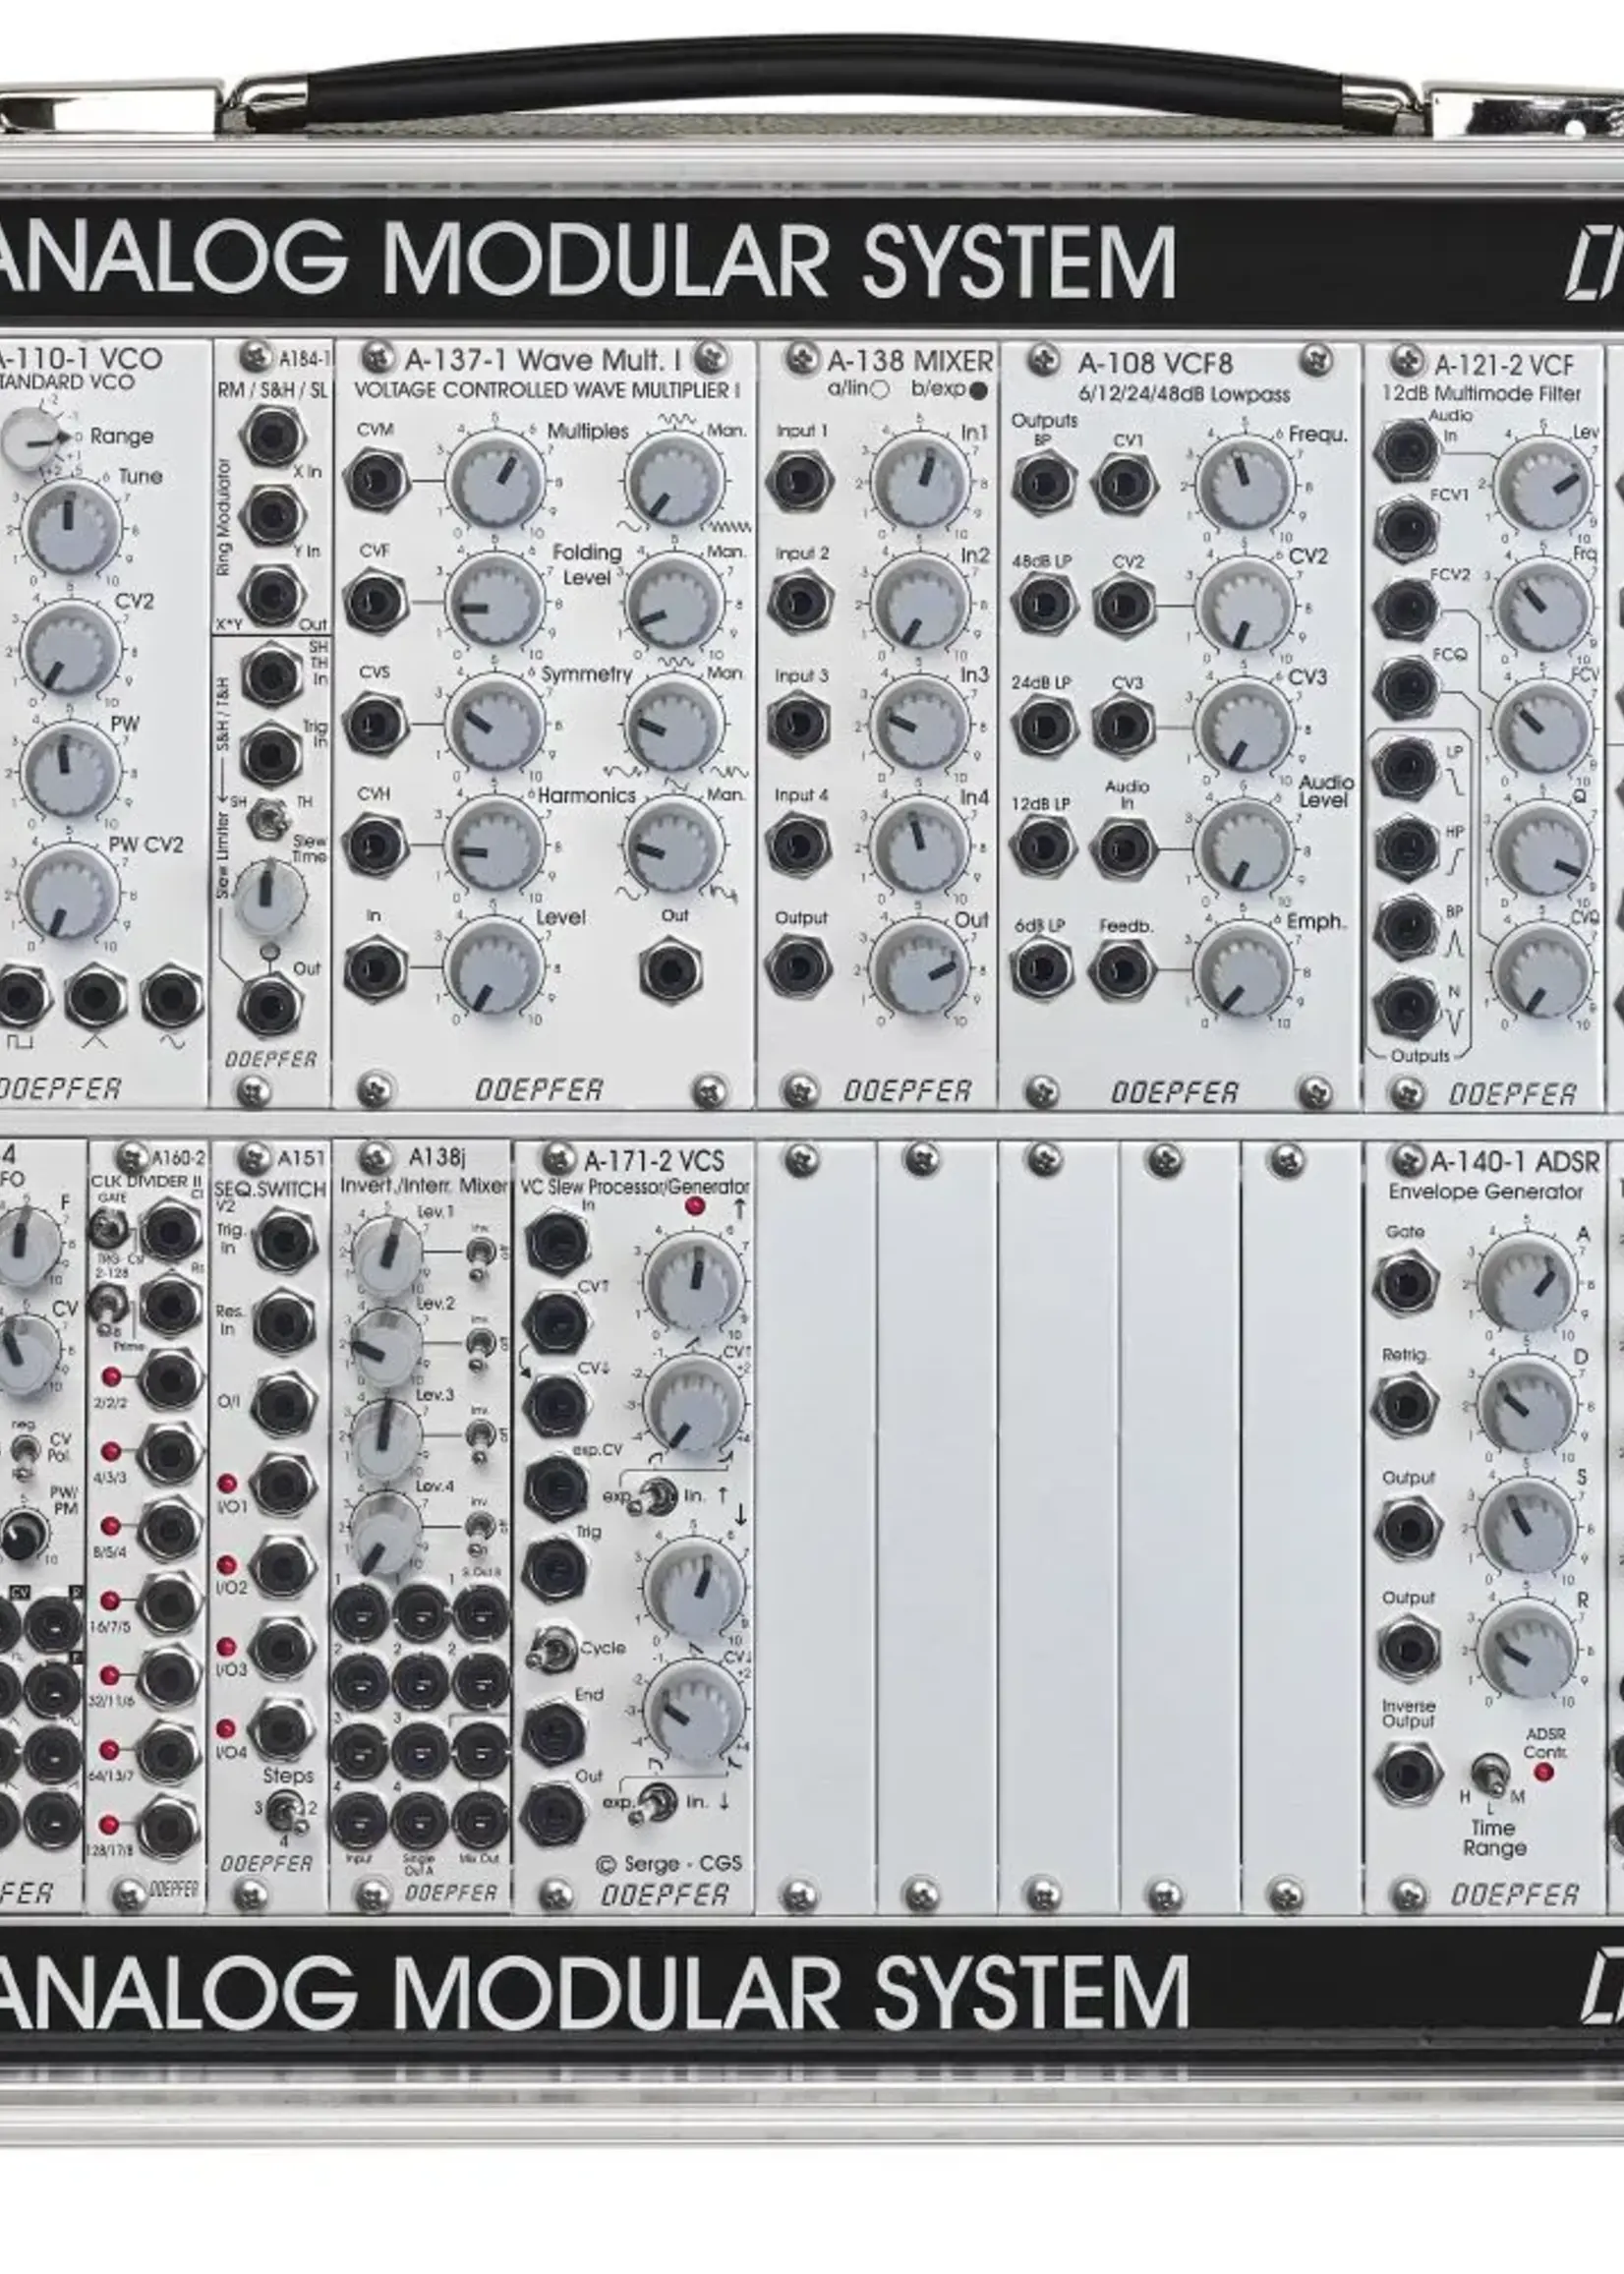The height and width of the screenshot is (2274, 1624).
Task: Click the Retrig. jack on the ADSR
Action: point(1407,1404)
